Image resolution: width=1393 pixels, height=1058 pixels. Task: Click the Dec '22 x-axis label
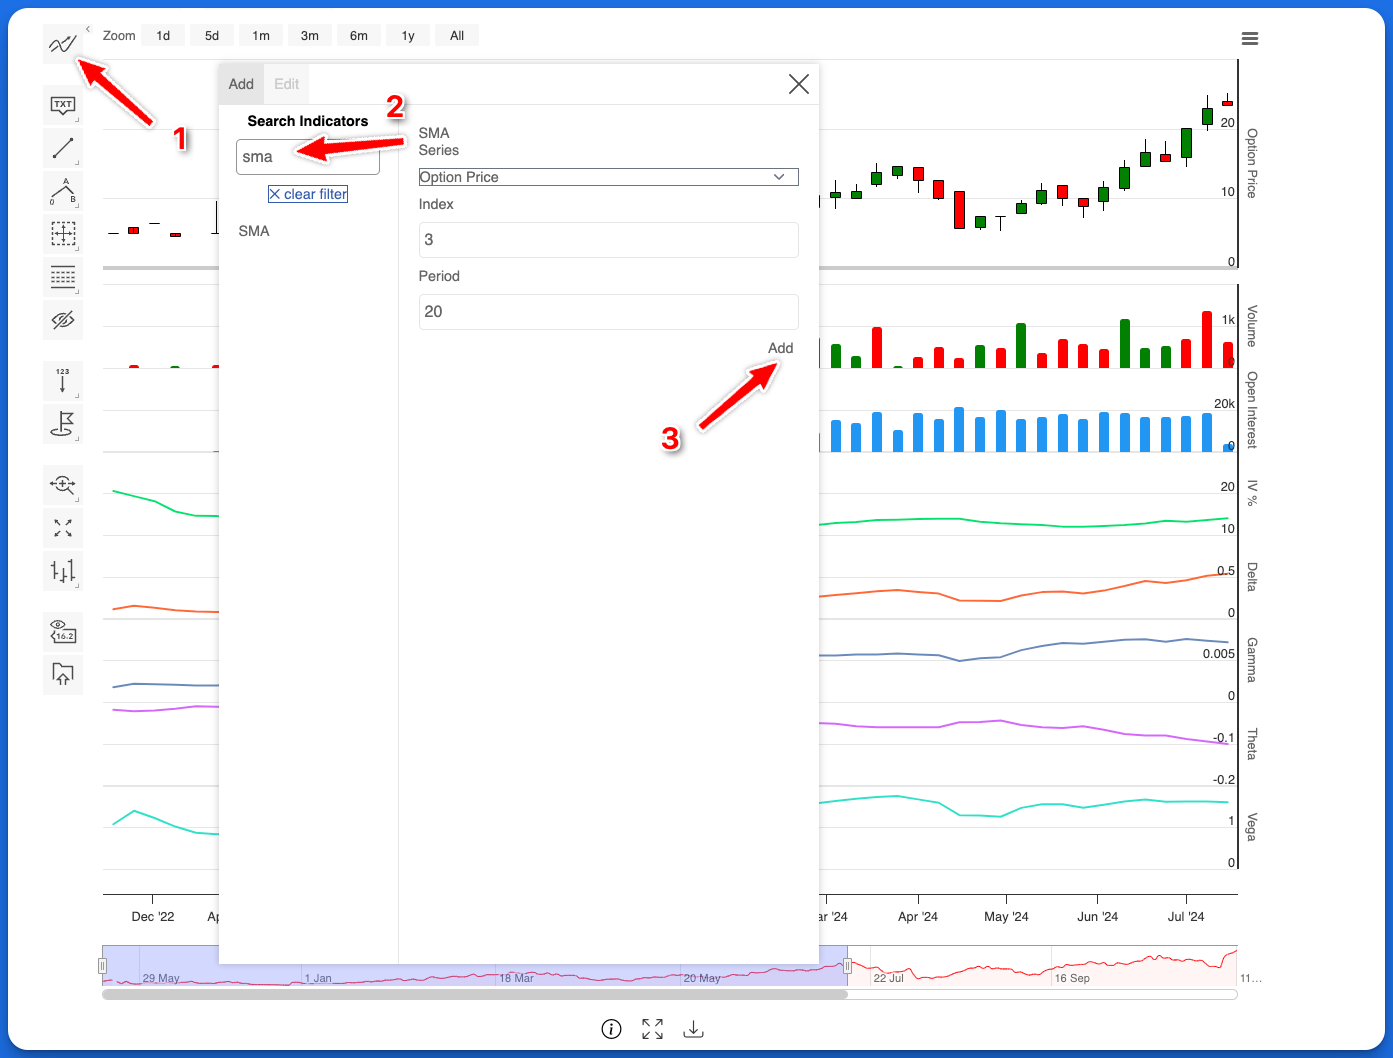point(153,917)
